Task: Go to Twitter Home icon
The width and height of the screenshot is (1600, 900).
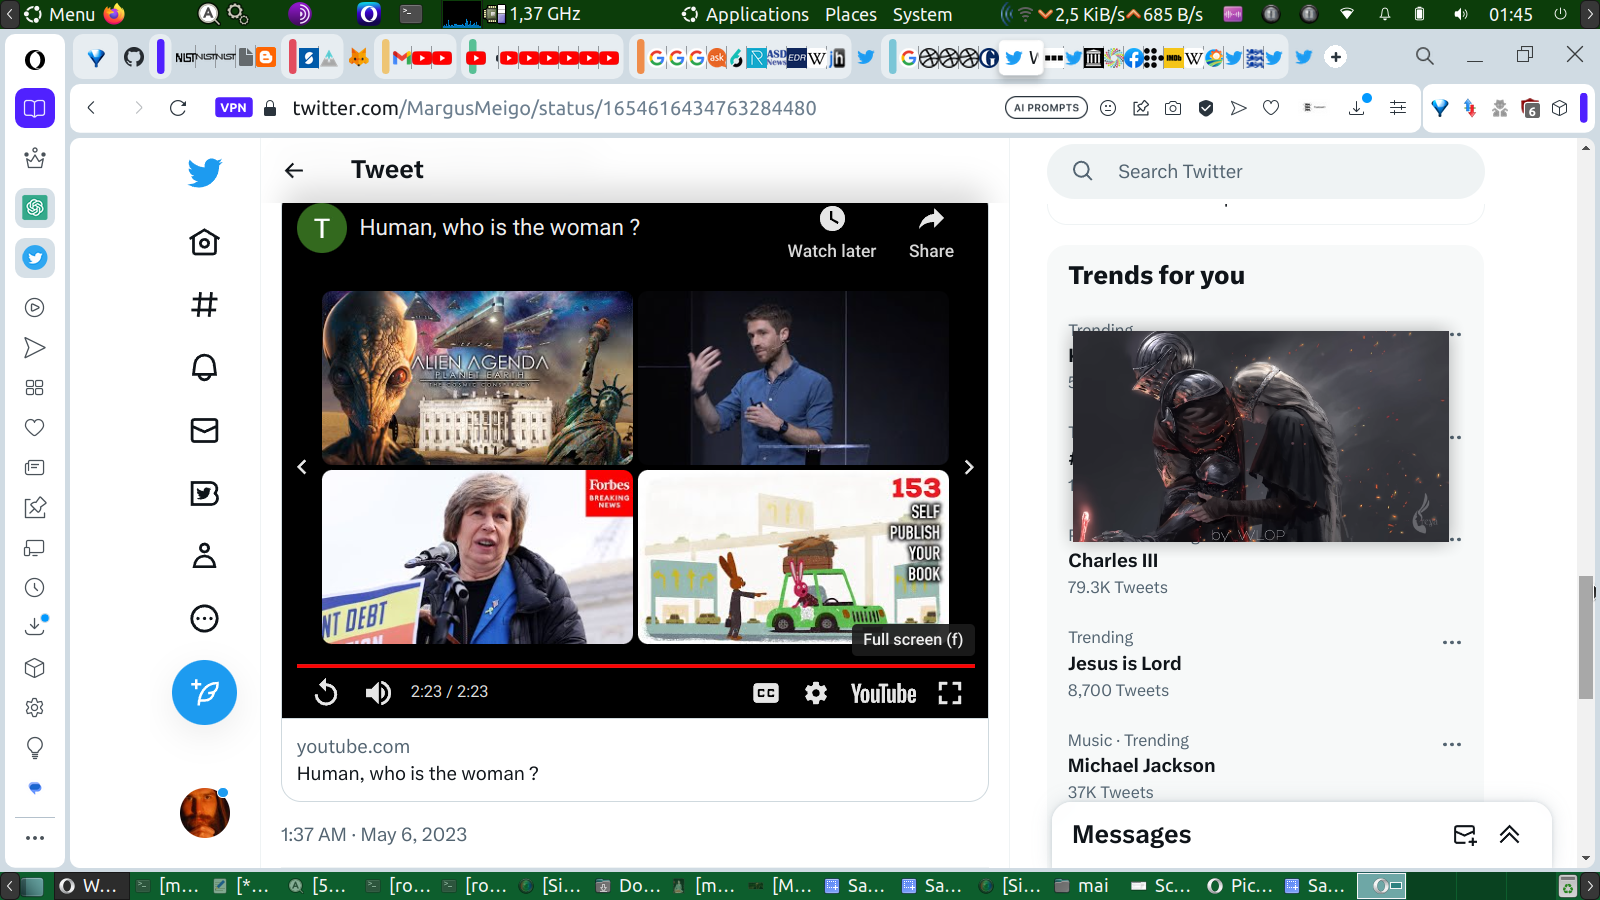Action: click(204, 242)
